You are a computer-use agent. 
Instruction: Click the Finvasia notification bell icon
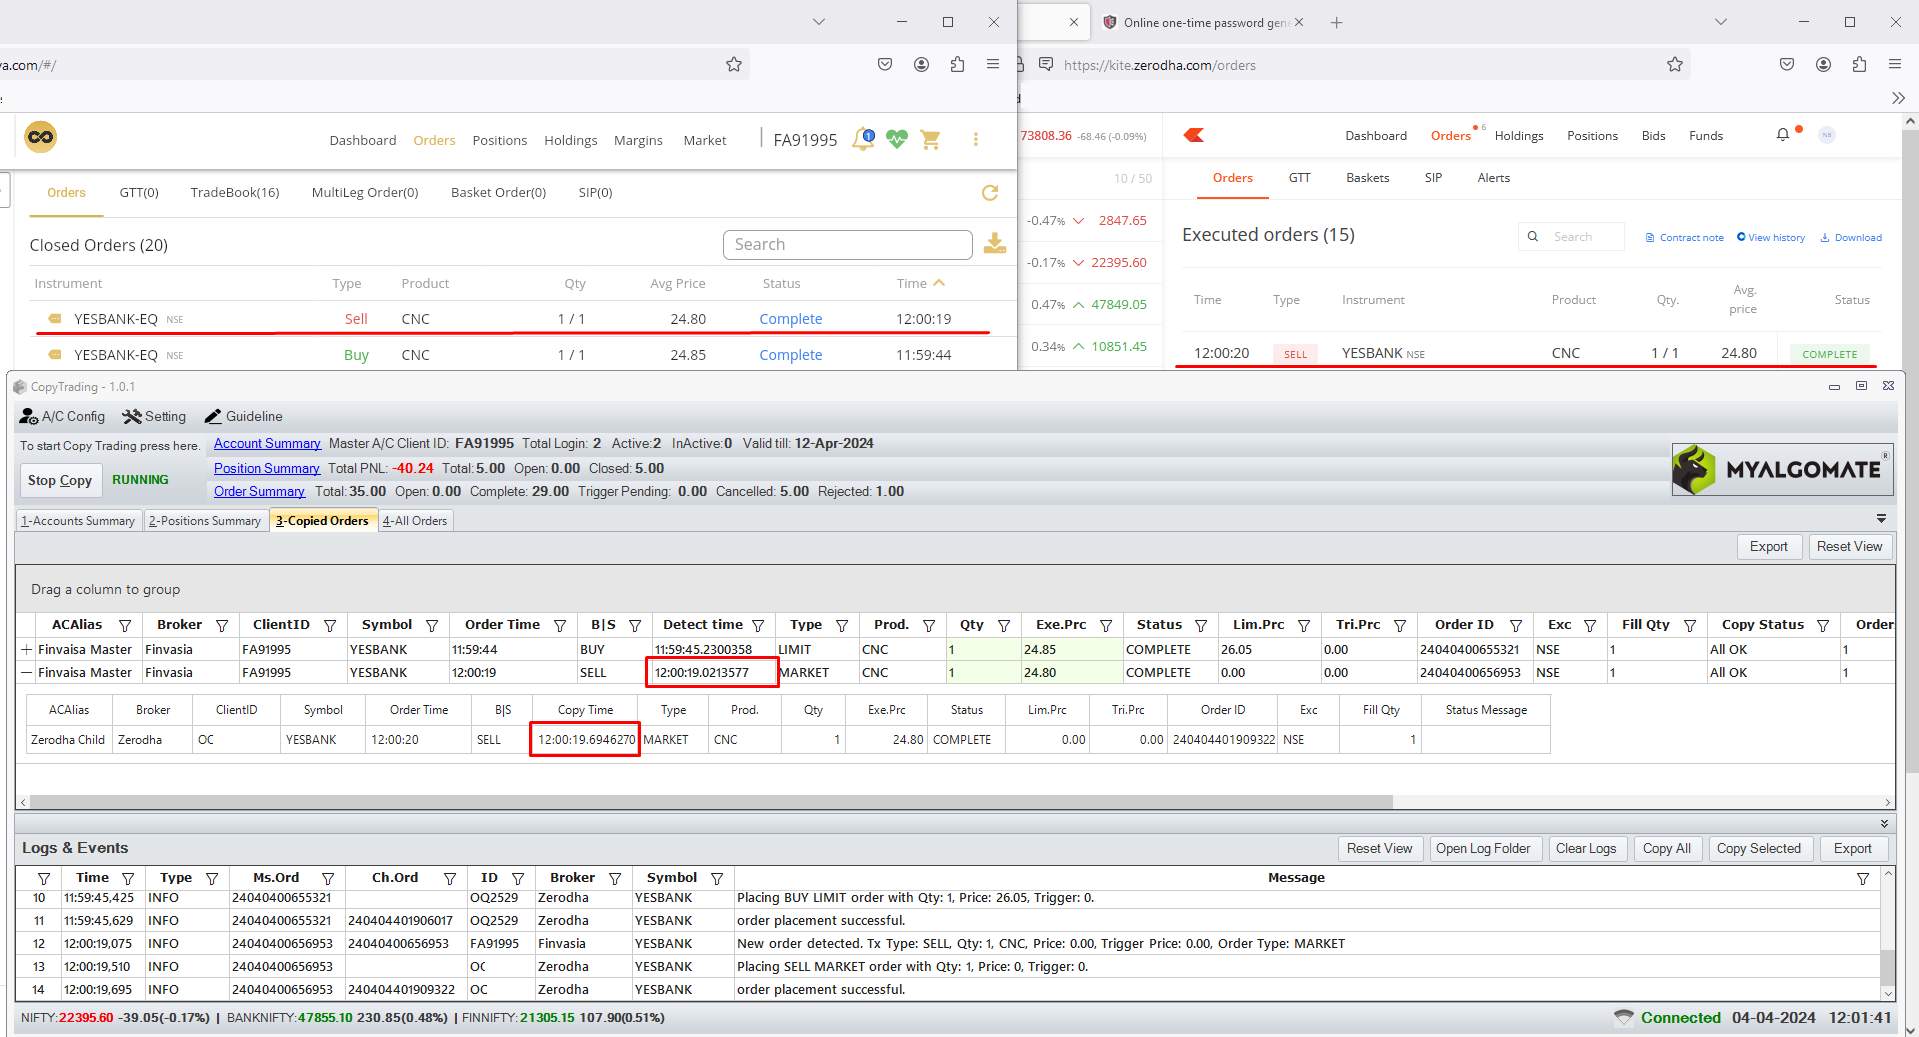[862, 139]
